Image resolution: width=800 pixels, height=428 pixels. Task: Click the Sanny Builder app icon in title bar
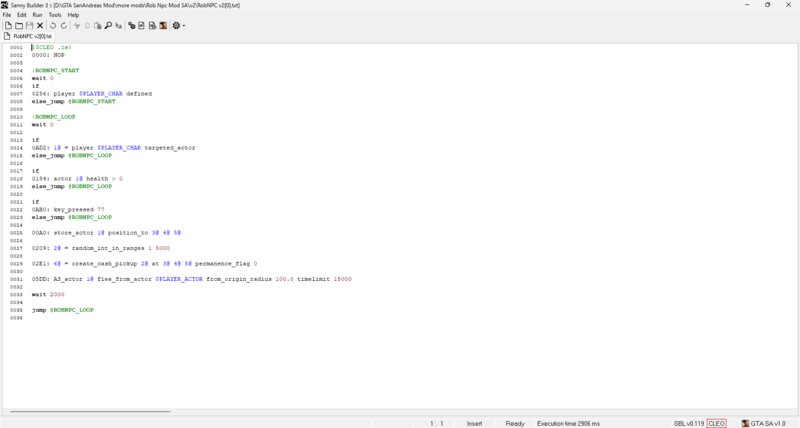click(5, 5)
